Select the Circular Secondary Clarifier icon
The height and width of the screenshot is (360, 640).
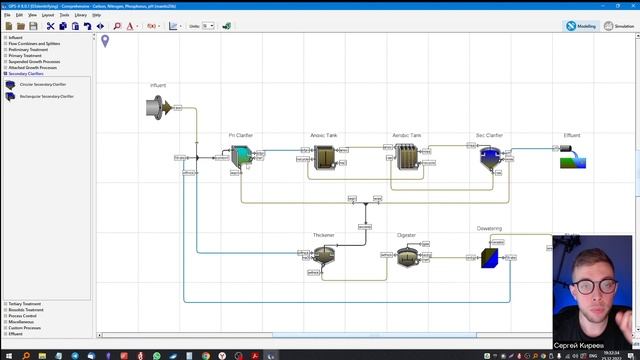(x=10, y=84)
